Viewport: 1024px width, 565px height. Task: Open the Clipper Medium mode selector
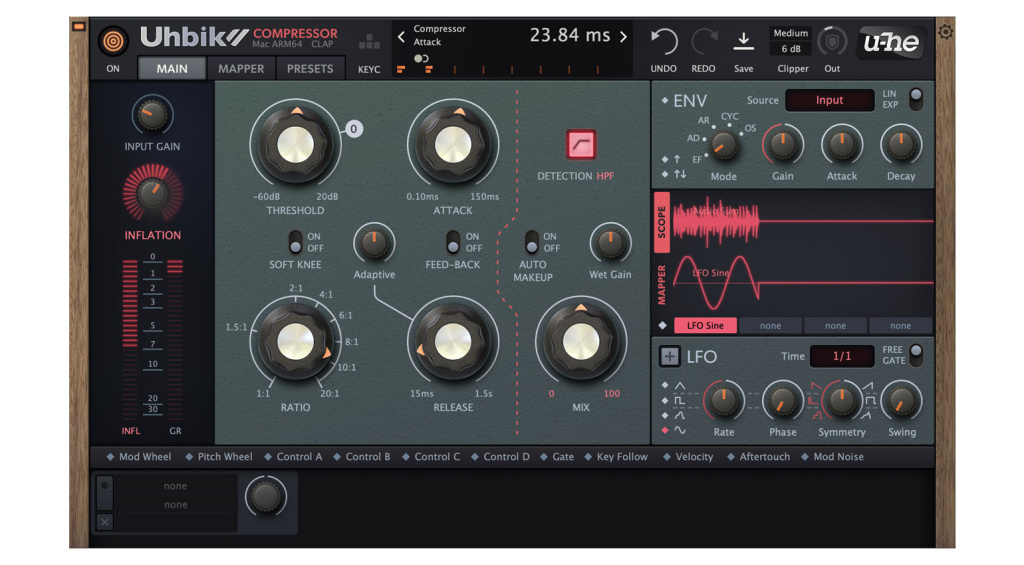tap(790, 34)
